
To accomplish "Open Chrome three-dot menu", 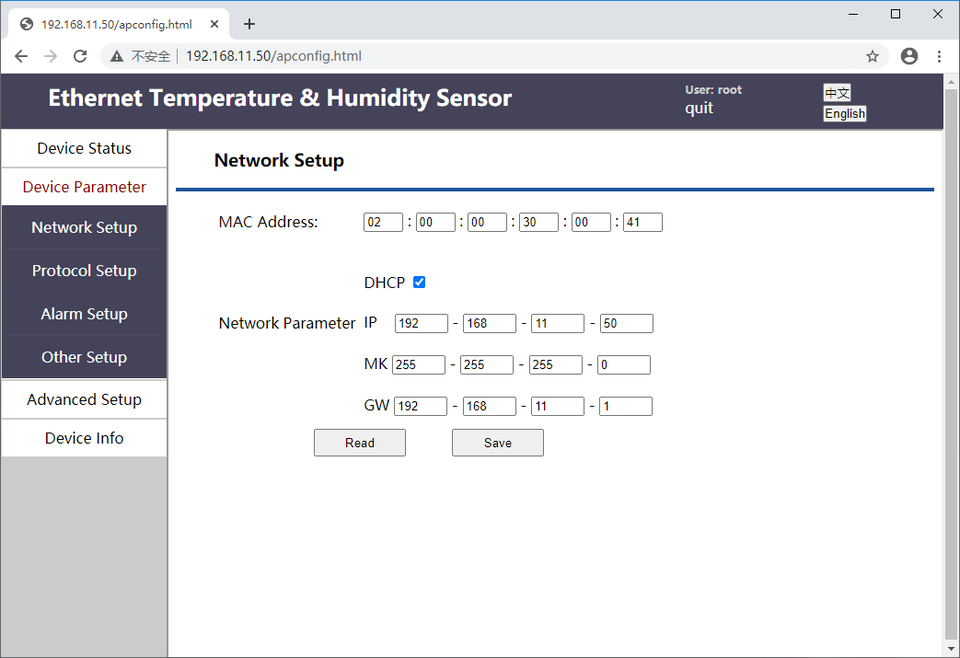I will 939,57.
